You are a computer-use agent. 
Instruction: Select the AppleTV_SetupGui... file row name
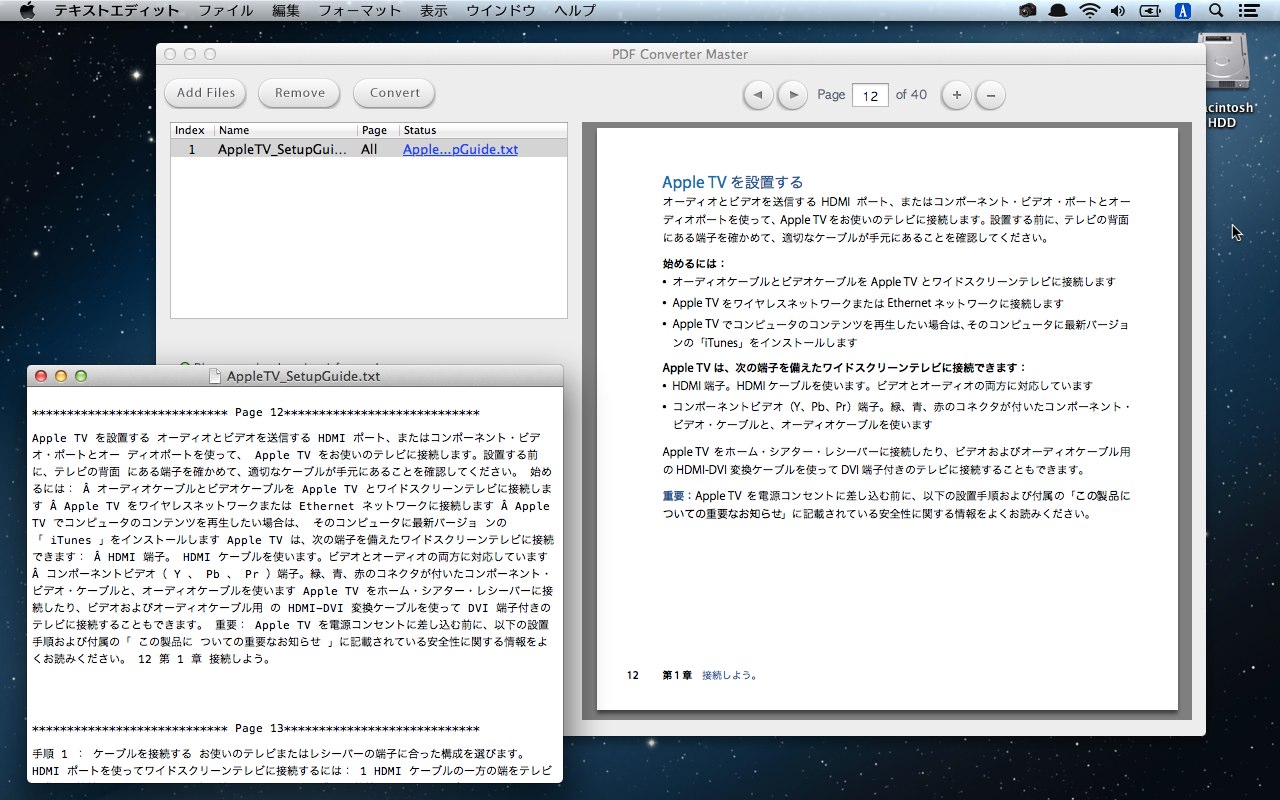[x=283, y=149]
